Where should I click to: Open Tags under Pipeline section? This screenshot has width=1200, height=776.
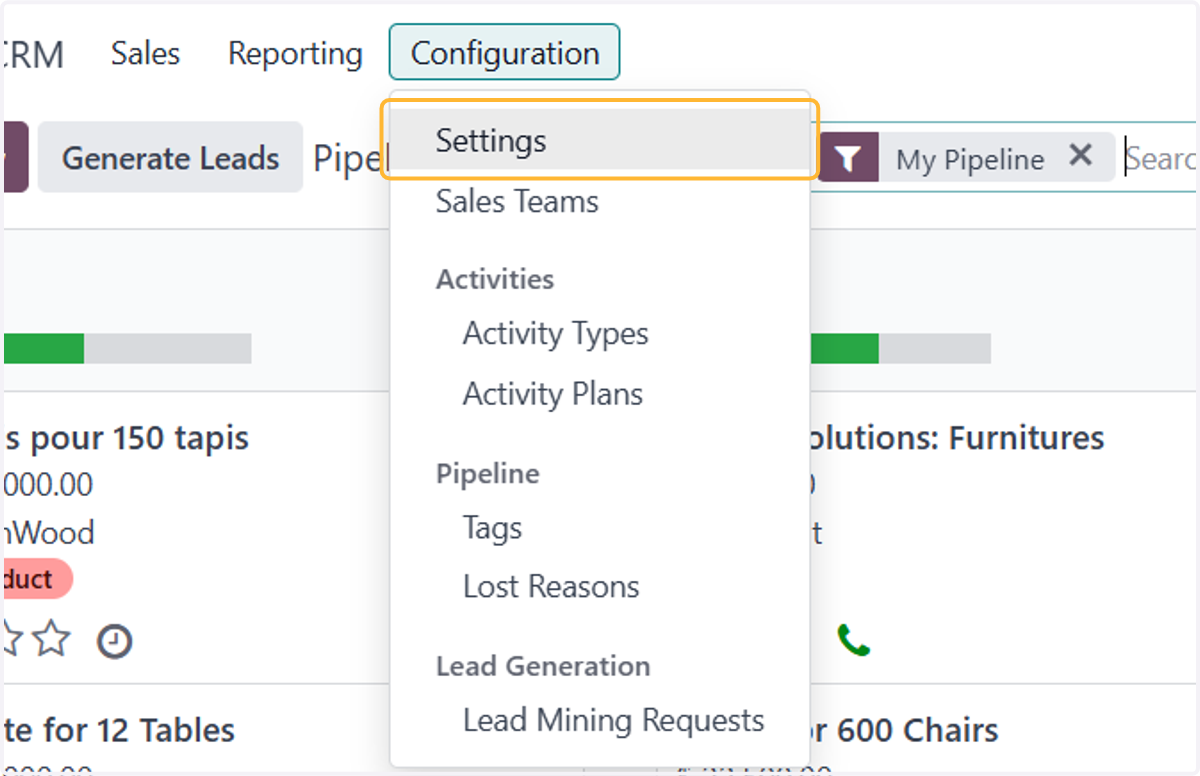coord(492,527)
